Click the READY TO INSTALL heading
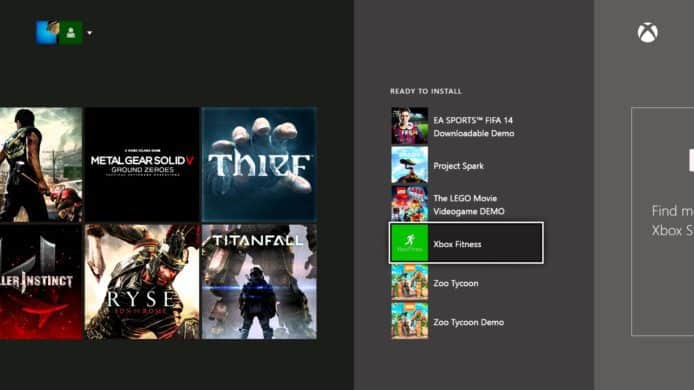This screenshot has height=390, width=694. (426, 91)
